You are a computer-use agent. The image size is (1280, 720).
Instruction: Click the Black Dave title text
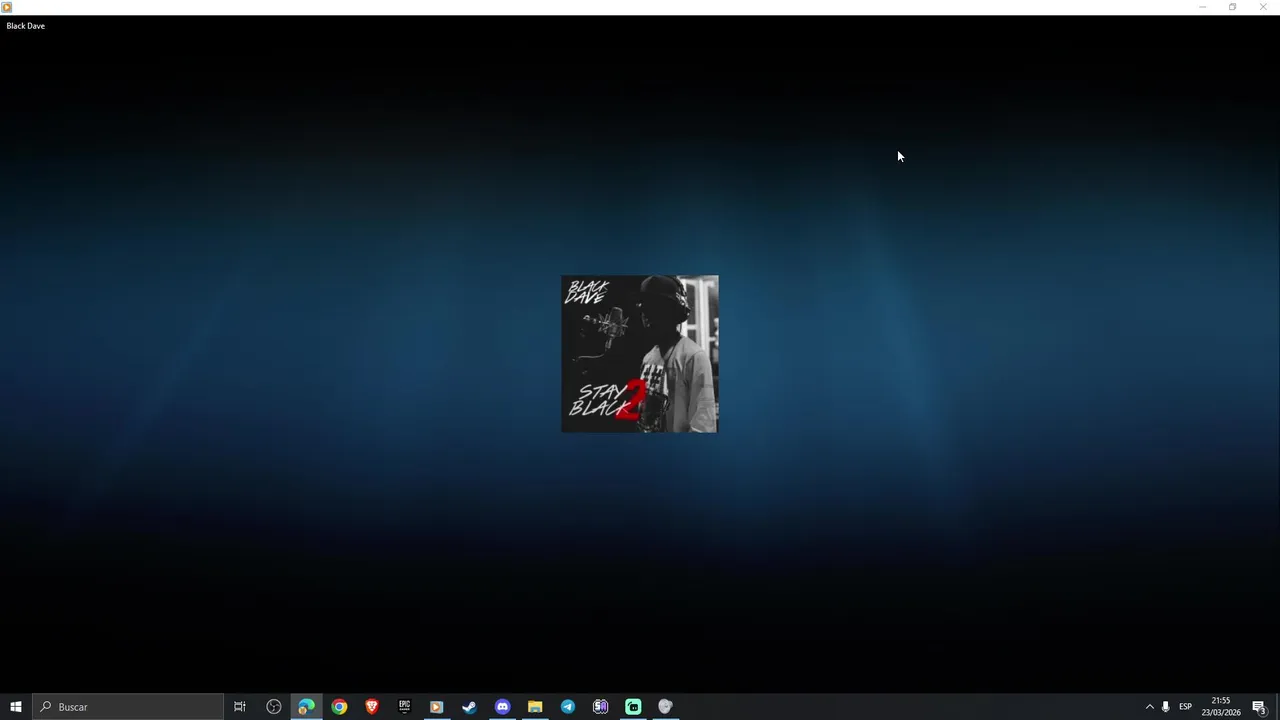[26, 26]
